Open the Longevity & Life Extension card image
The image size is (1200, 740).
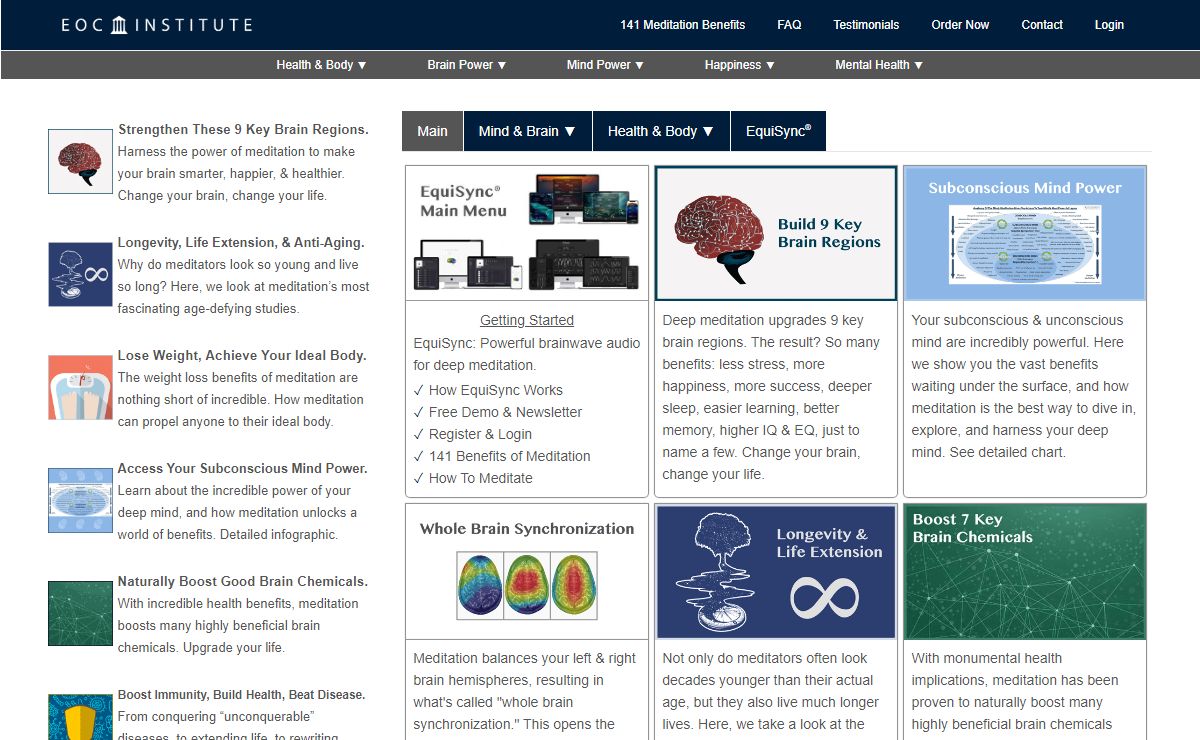(x=776, y=571)
